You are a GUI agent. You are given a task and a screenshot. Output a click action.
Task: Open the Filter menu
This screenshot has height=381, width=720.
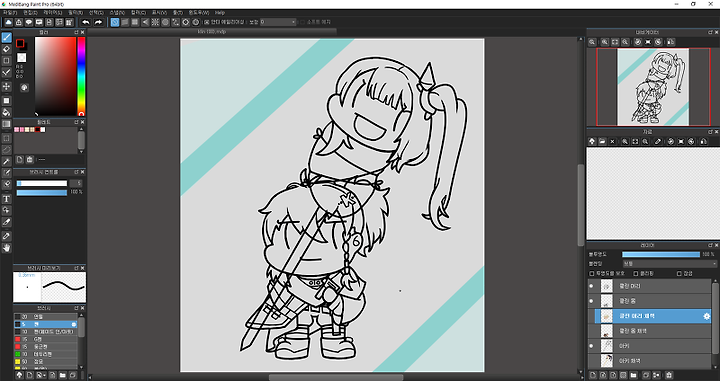click(75, 13)
